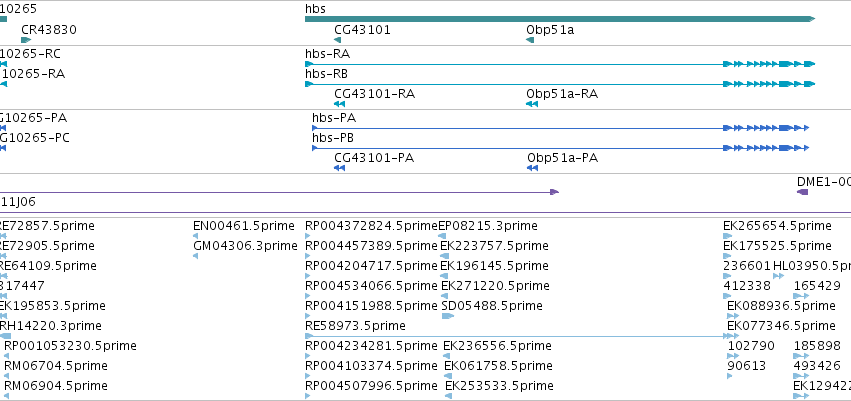The image size is (851, 401).
Task: Click the Obp51a-RA transcript arrows
Action: click(532, 104)
